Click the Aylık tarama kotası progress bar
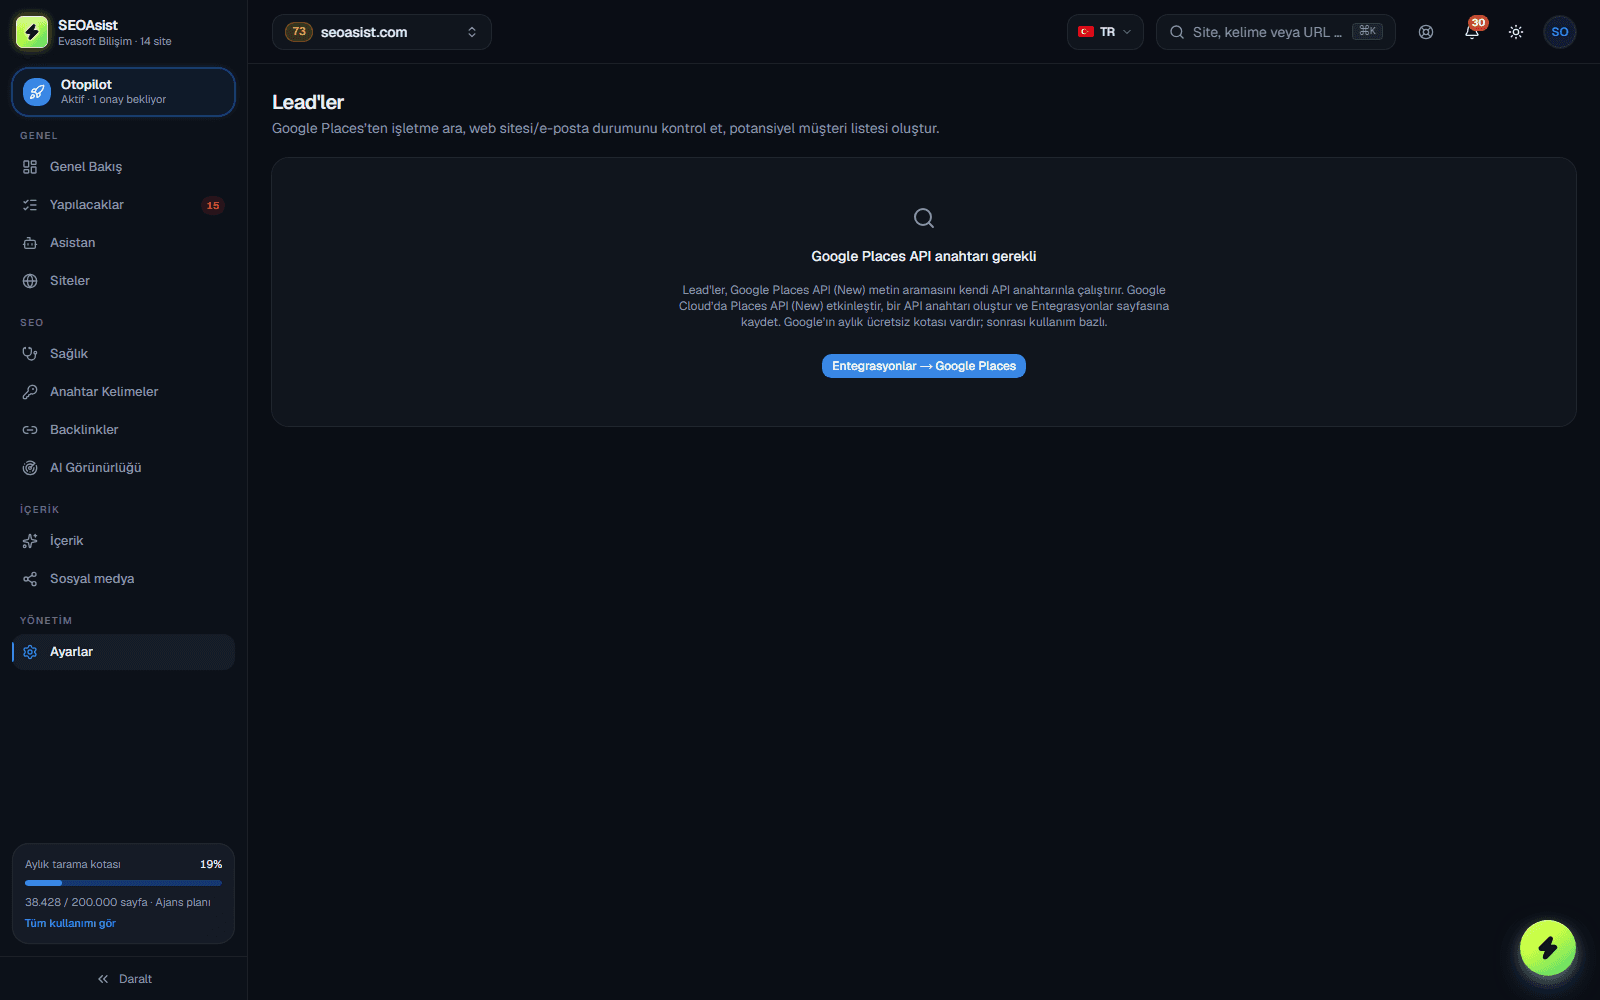This screenshot has width=1600, height=1000. [x=123, y=883]
